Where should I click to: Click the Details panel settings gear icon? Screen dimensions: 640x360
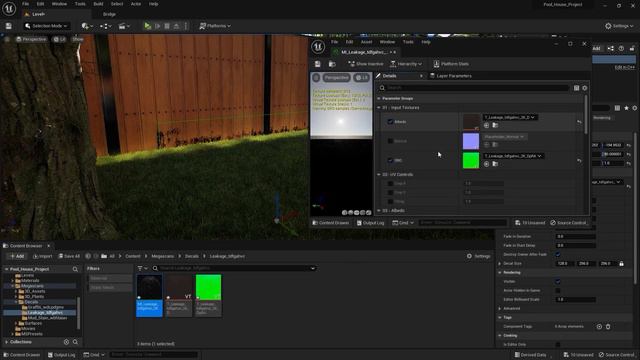pos(584,88)
